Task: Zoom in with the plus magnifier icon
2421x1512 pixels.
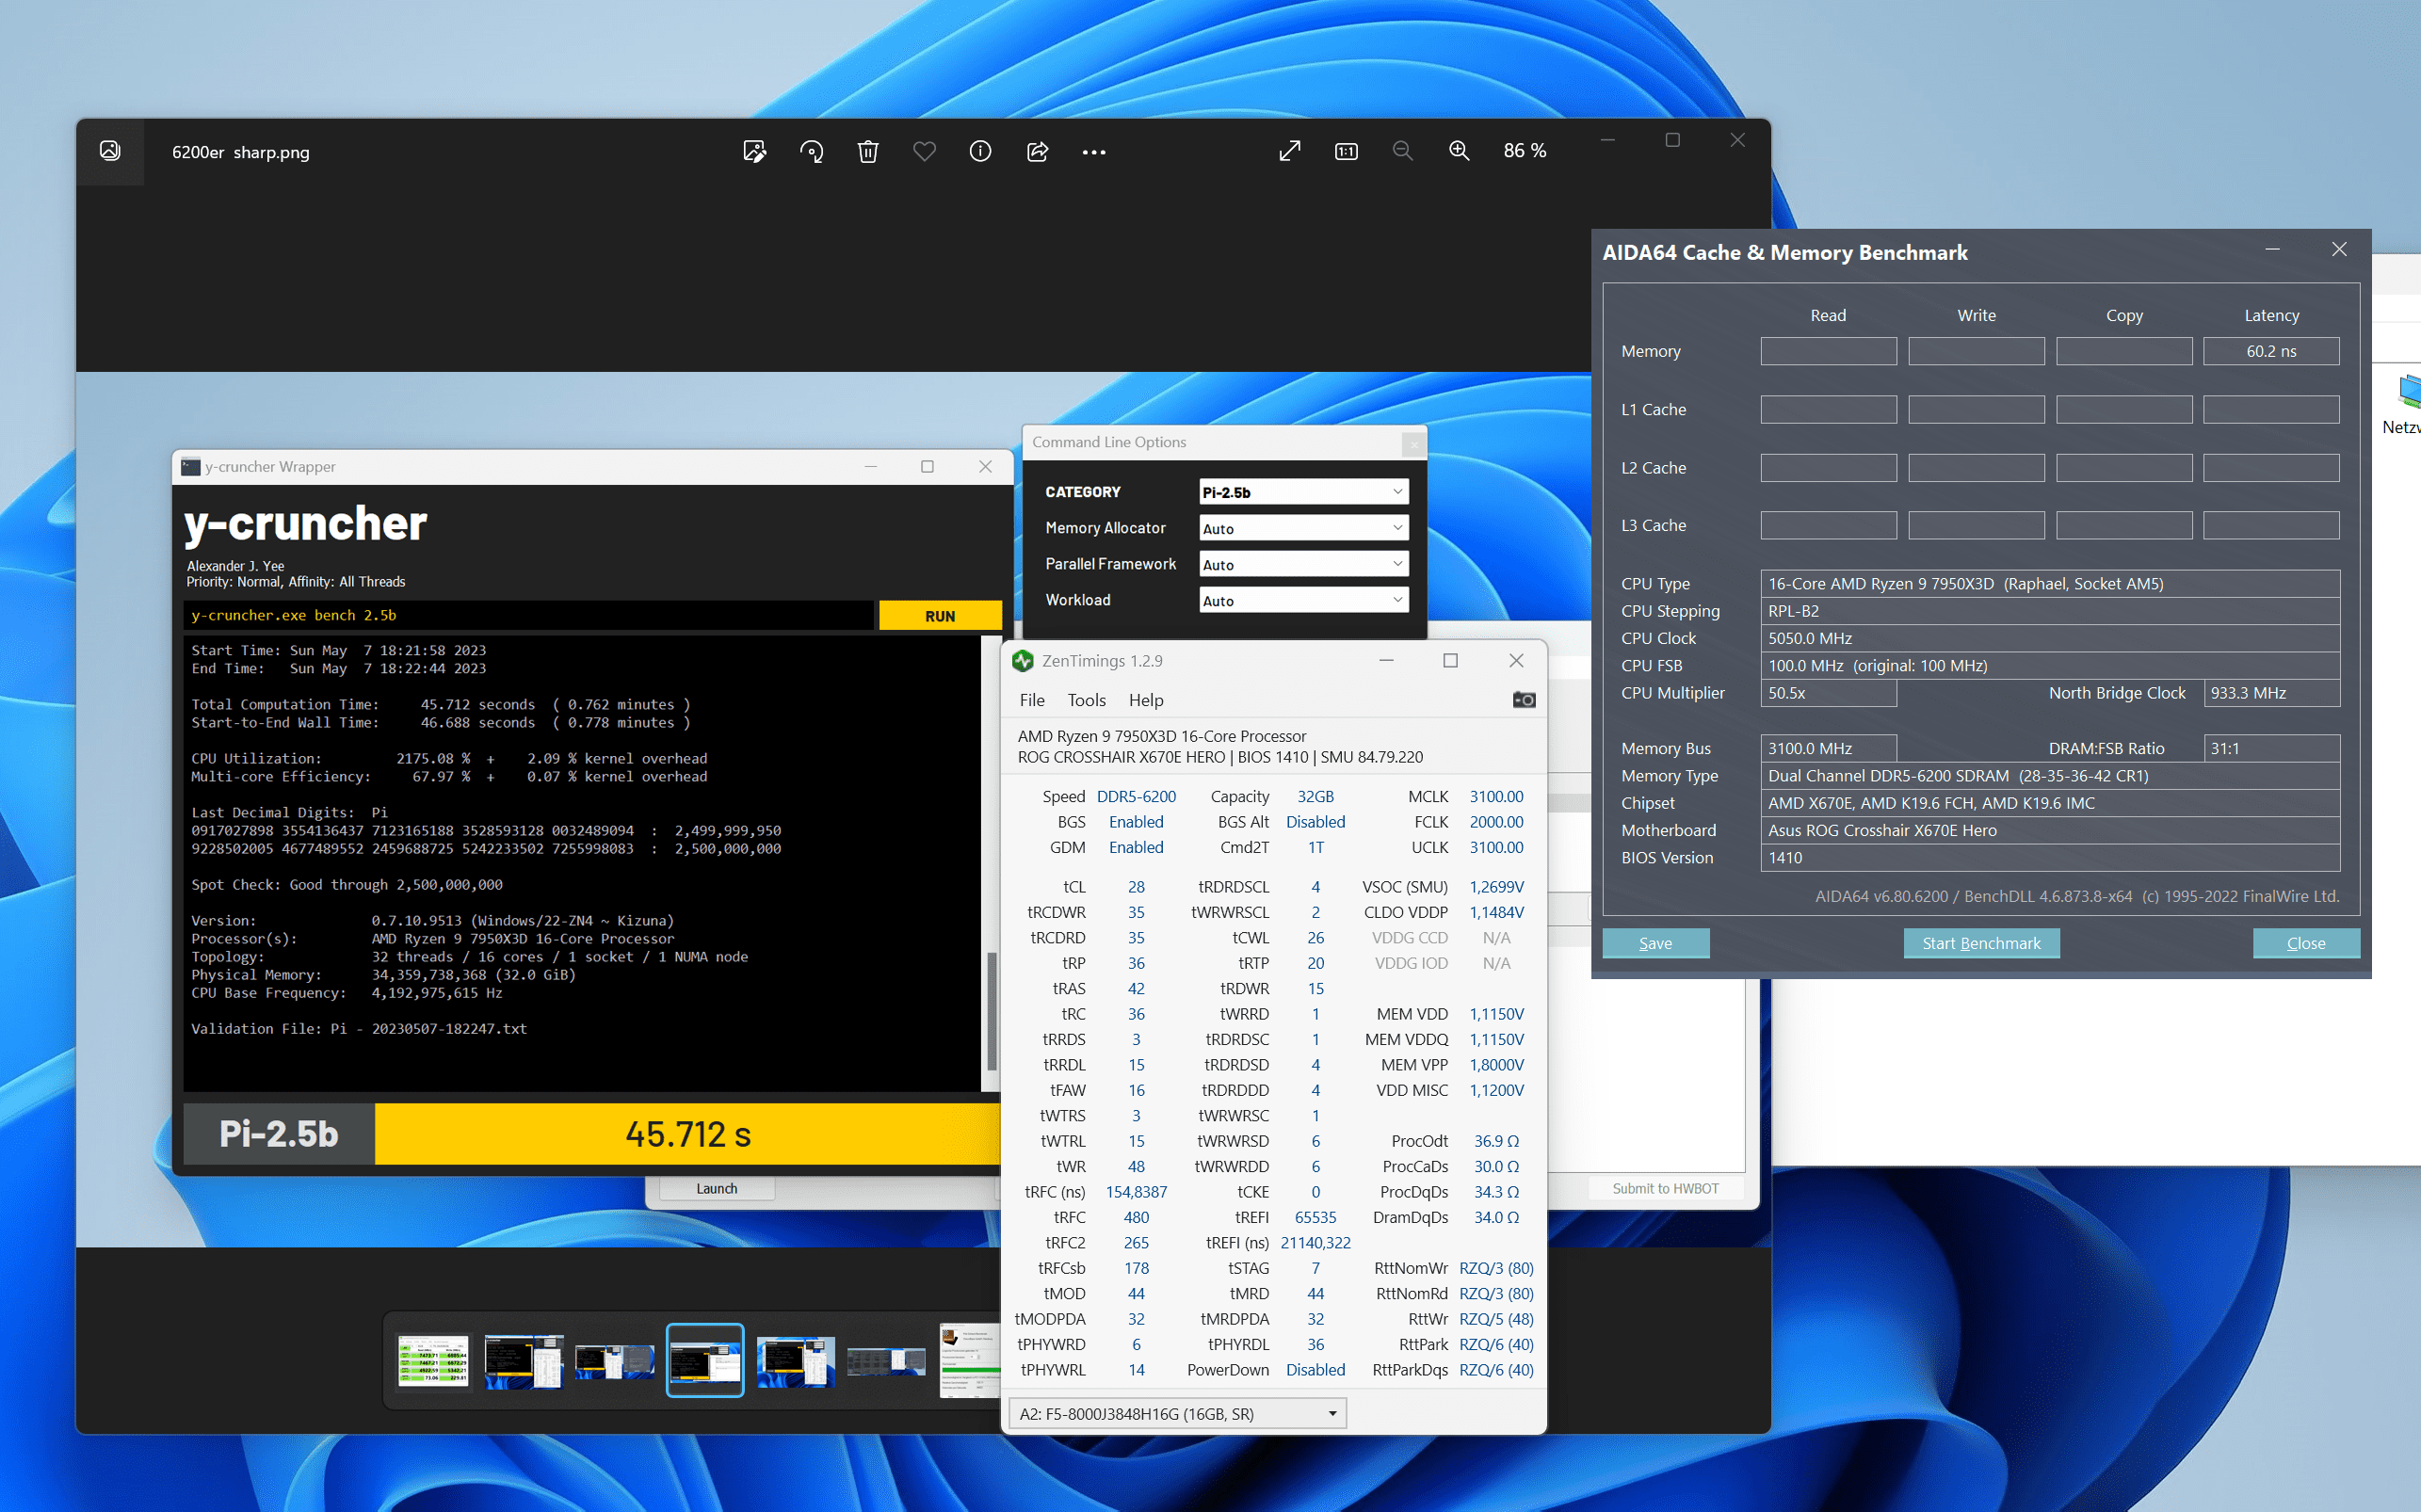Action: click(x=1459, y=151)
